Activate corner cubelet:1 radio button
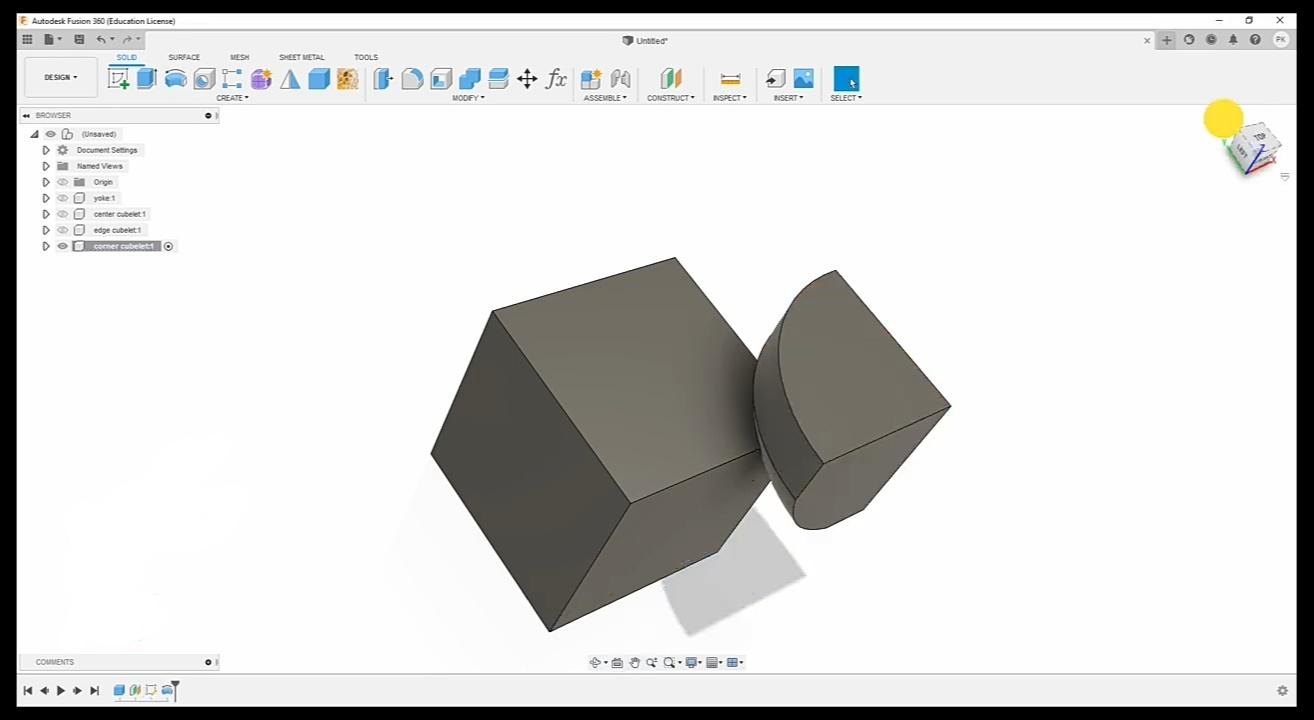Screen dimensions: 1314x720 tap(168, 246)
